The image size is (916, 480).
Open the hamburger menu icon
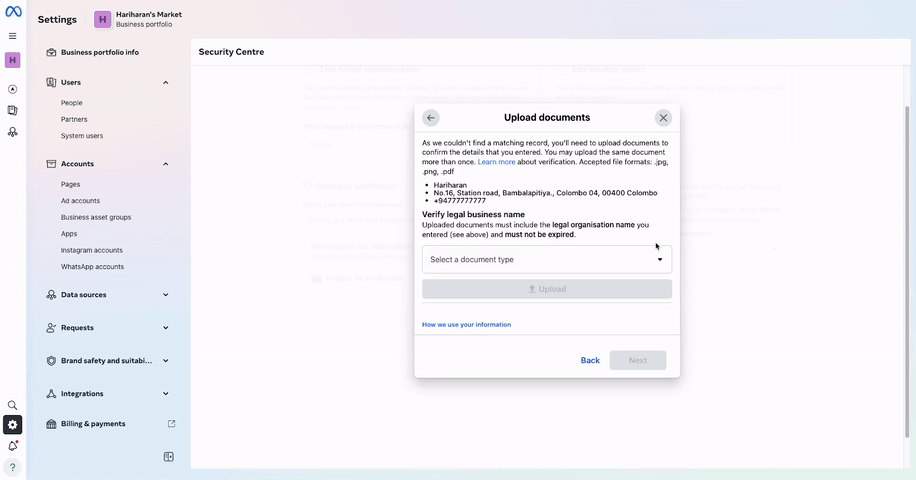coord(12,36)
